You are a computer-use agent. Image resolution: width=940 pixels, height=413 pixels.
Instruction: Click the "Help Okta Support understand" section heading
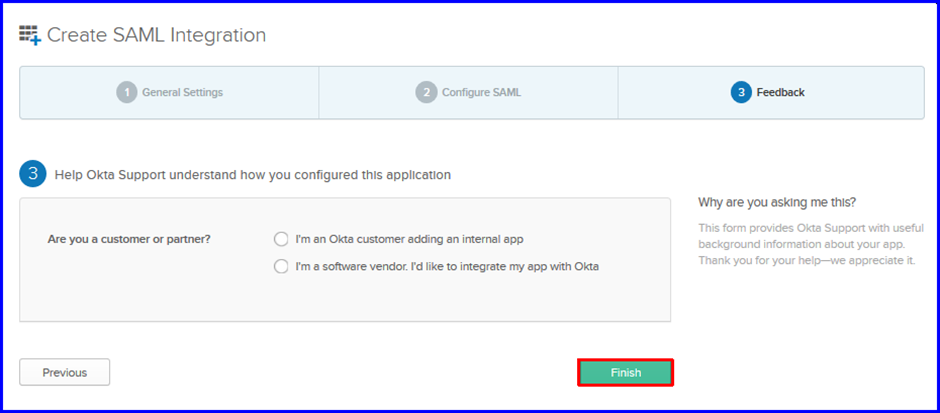click(252, 175)
